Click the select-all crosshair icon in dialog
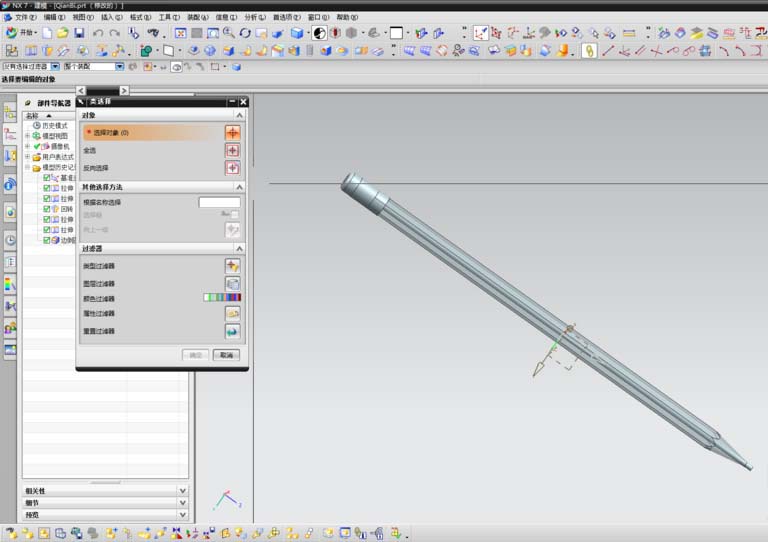The height and width of the screenshot is (542, 768). point(232,150)
